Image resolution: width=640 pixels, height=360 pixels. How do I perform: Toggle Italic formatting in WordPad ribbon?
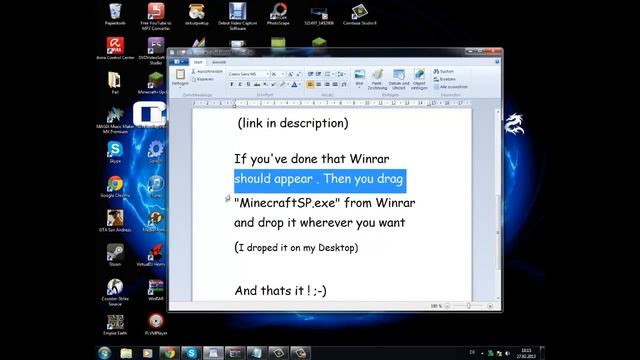(x=240, y=84)
